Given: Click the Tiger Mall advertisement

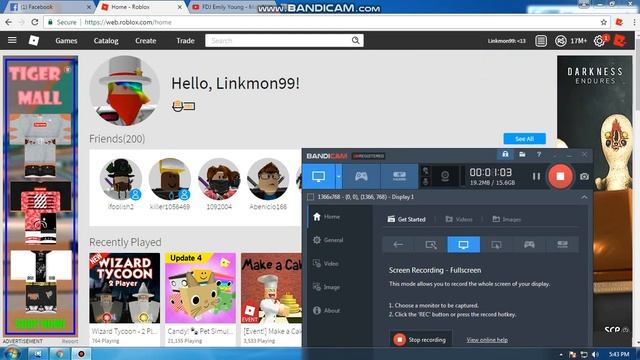Looking at the screenshot, I should [x=40, y=197].
